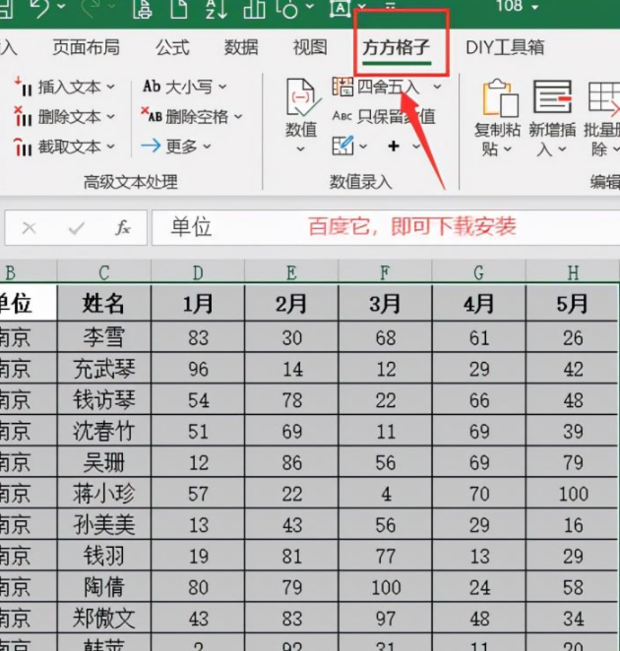Expand the 删除文本 dropdown arrow
Screen dimensions: 620x651
110,117
